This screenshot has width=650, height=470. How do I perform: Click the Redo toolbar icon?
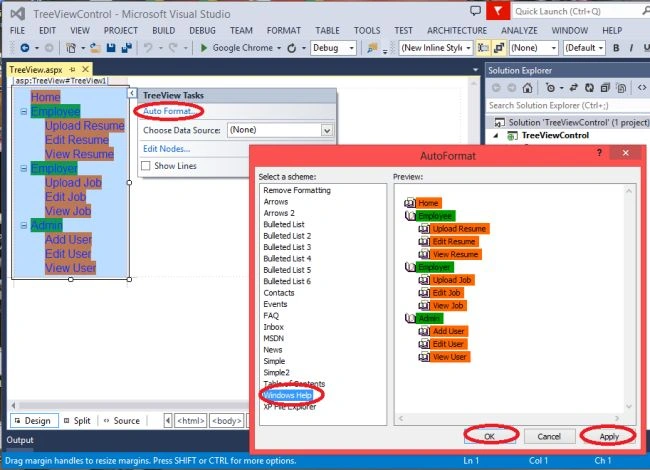click(173, 48)
